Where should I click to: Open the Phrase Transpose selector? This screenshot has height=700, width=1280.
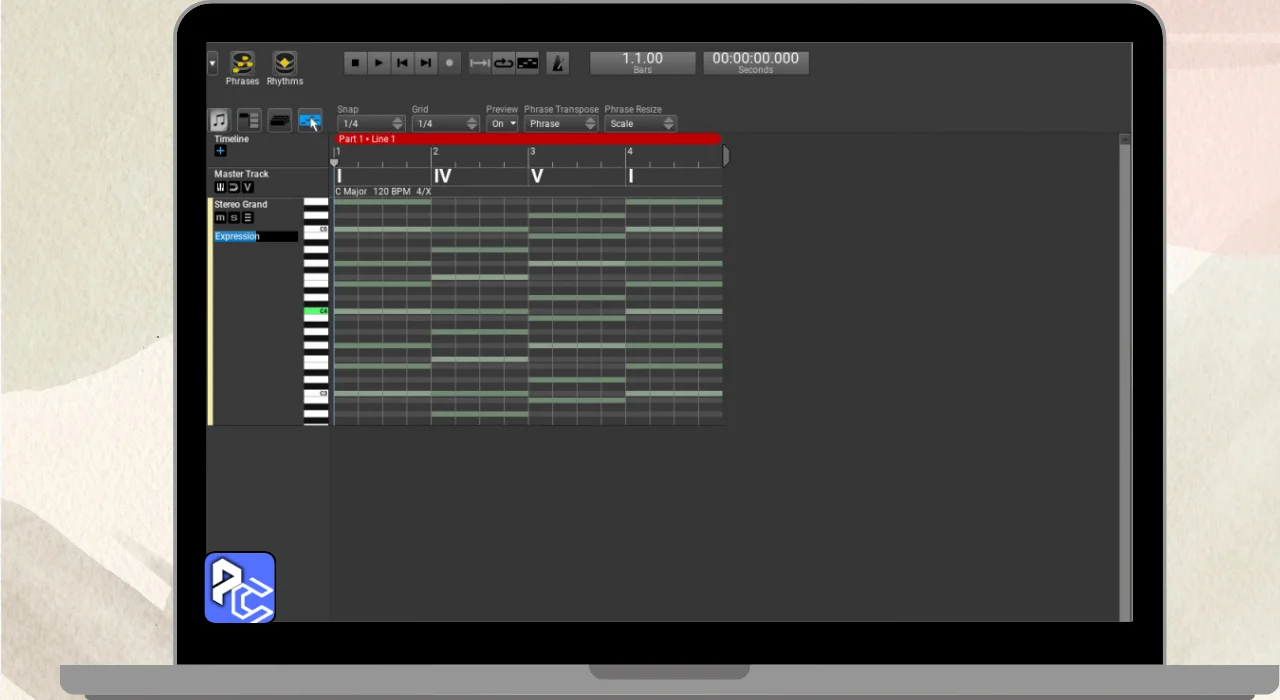561,124
